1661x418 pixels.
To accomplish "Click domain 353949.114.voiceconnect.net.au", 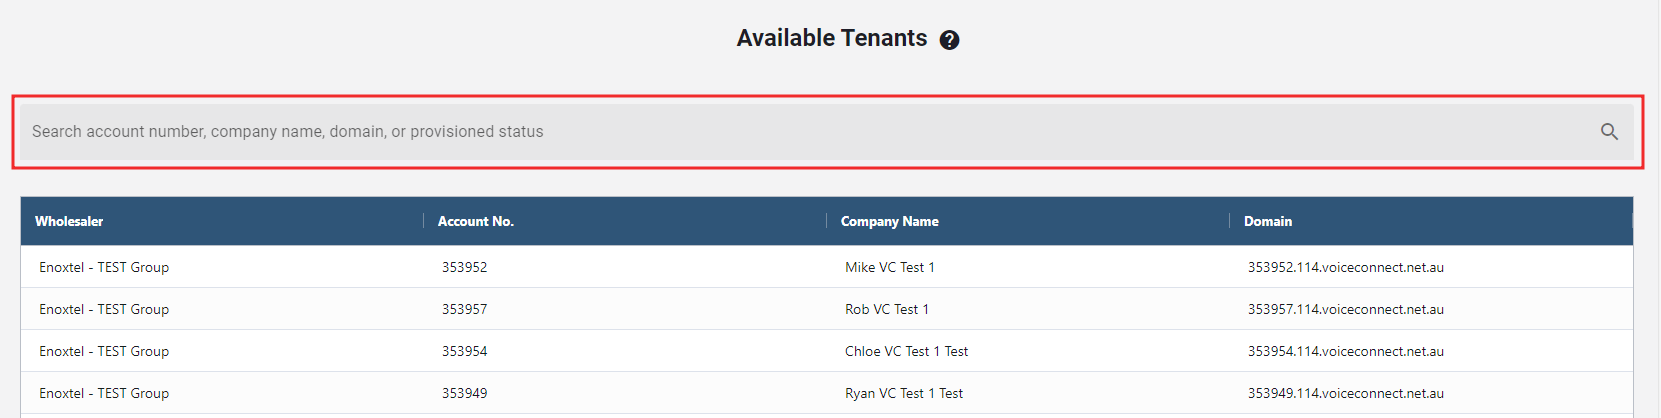I will click(1345, 393).
